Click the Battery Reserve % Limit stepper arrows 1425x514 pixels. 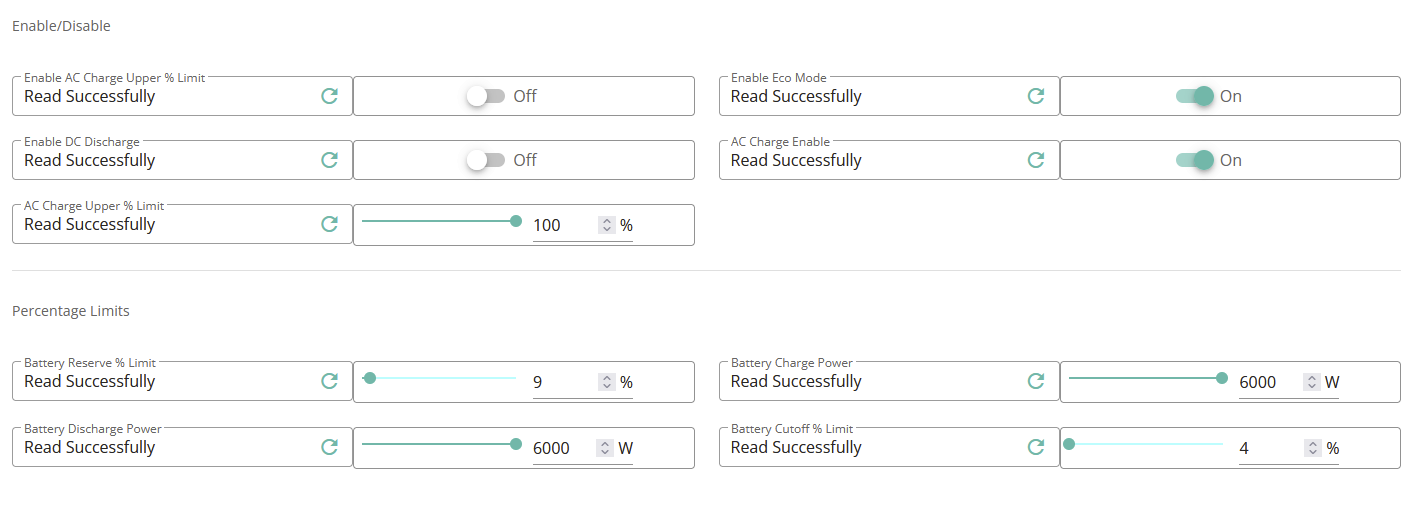[x=606, y=382]
